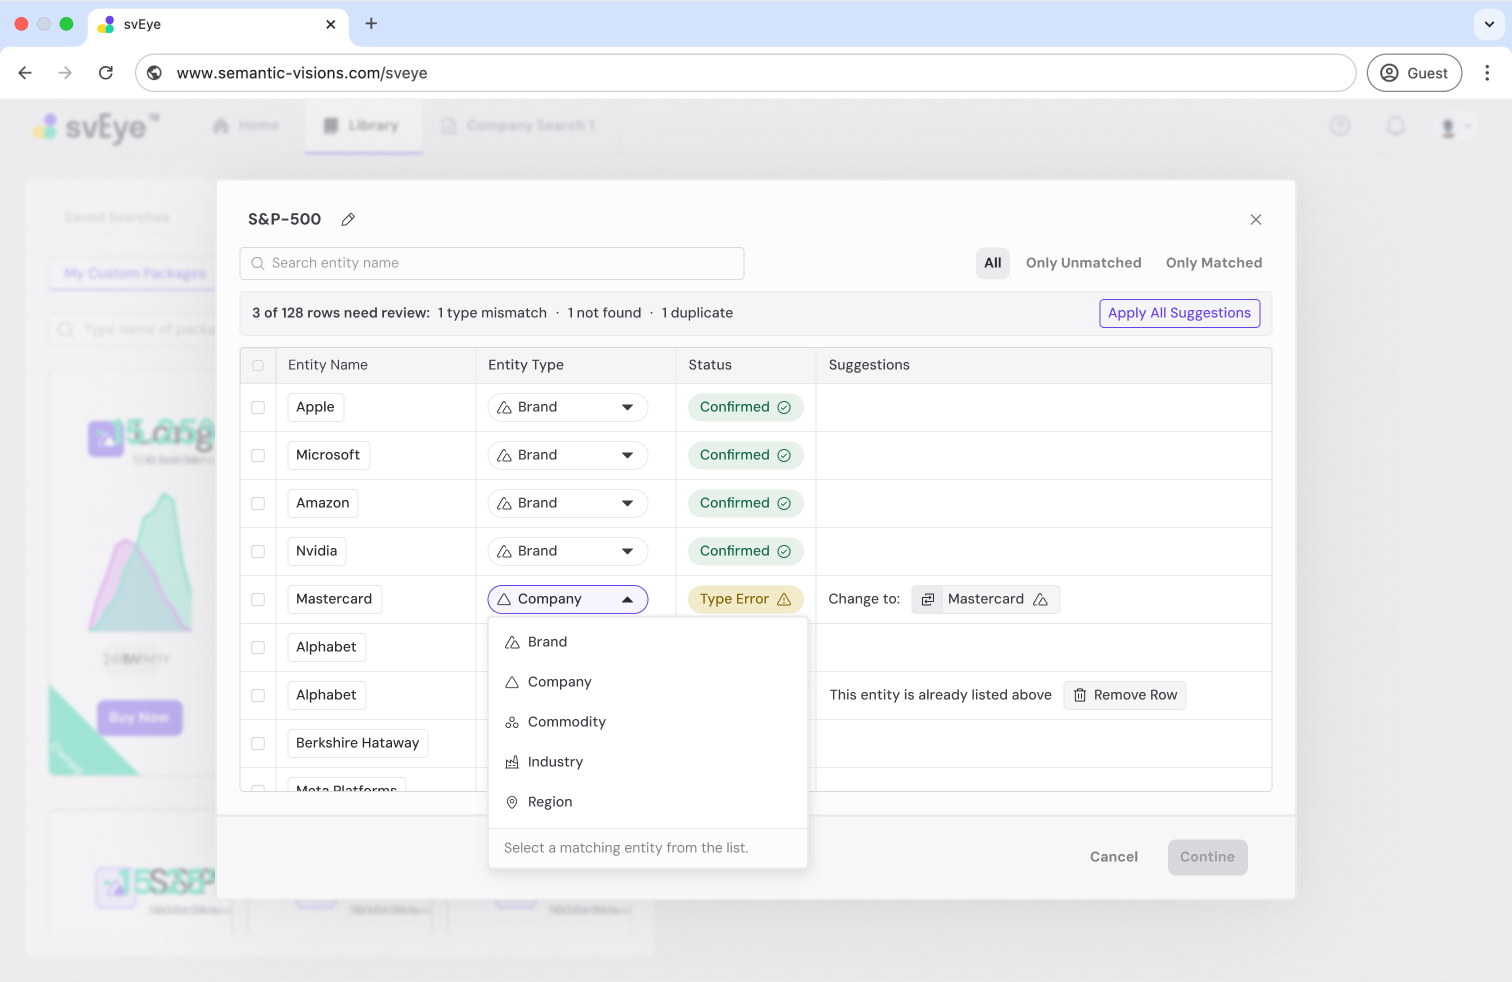
Task: Select Brand from the entity type list
Action: point(647,642)
